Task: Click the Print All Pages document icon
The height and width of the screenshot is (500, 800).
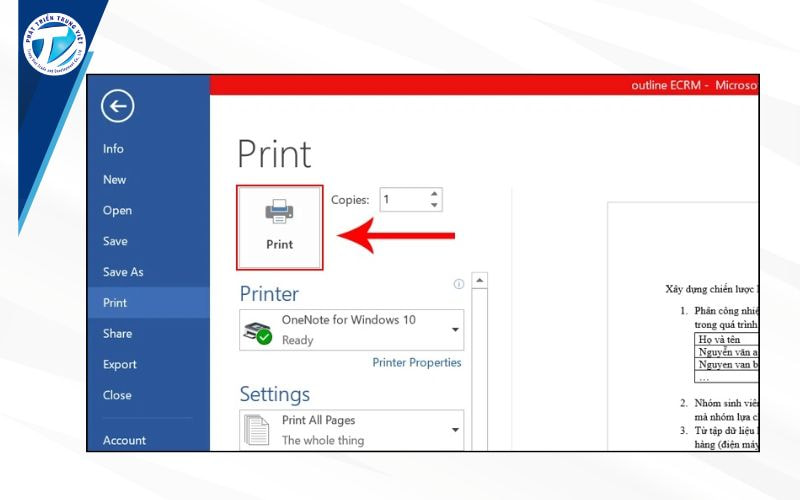Action: [258, 430]
